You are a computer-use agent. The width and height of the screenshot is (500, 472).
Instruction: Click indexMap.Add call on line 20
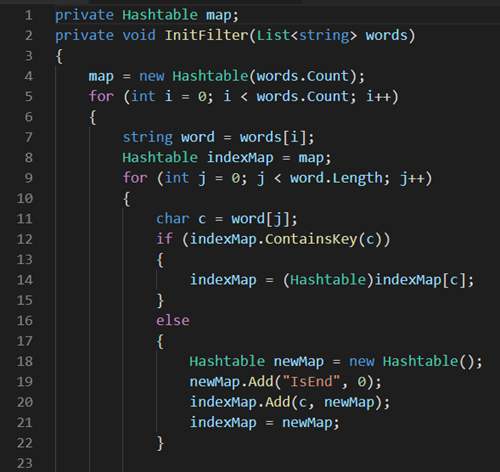coord(240,402)
